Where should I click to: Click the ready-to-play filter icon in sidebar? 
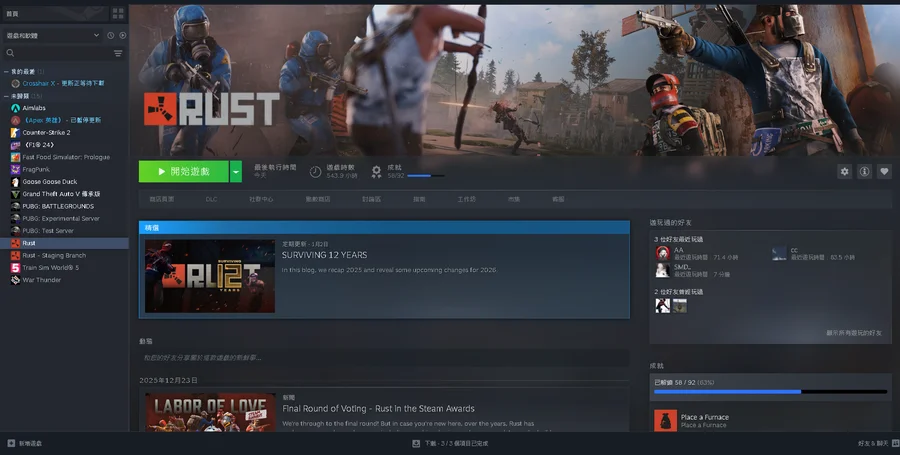pos(122,35)
